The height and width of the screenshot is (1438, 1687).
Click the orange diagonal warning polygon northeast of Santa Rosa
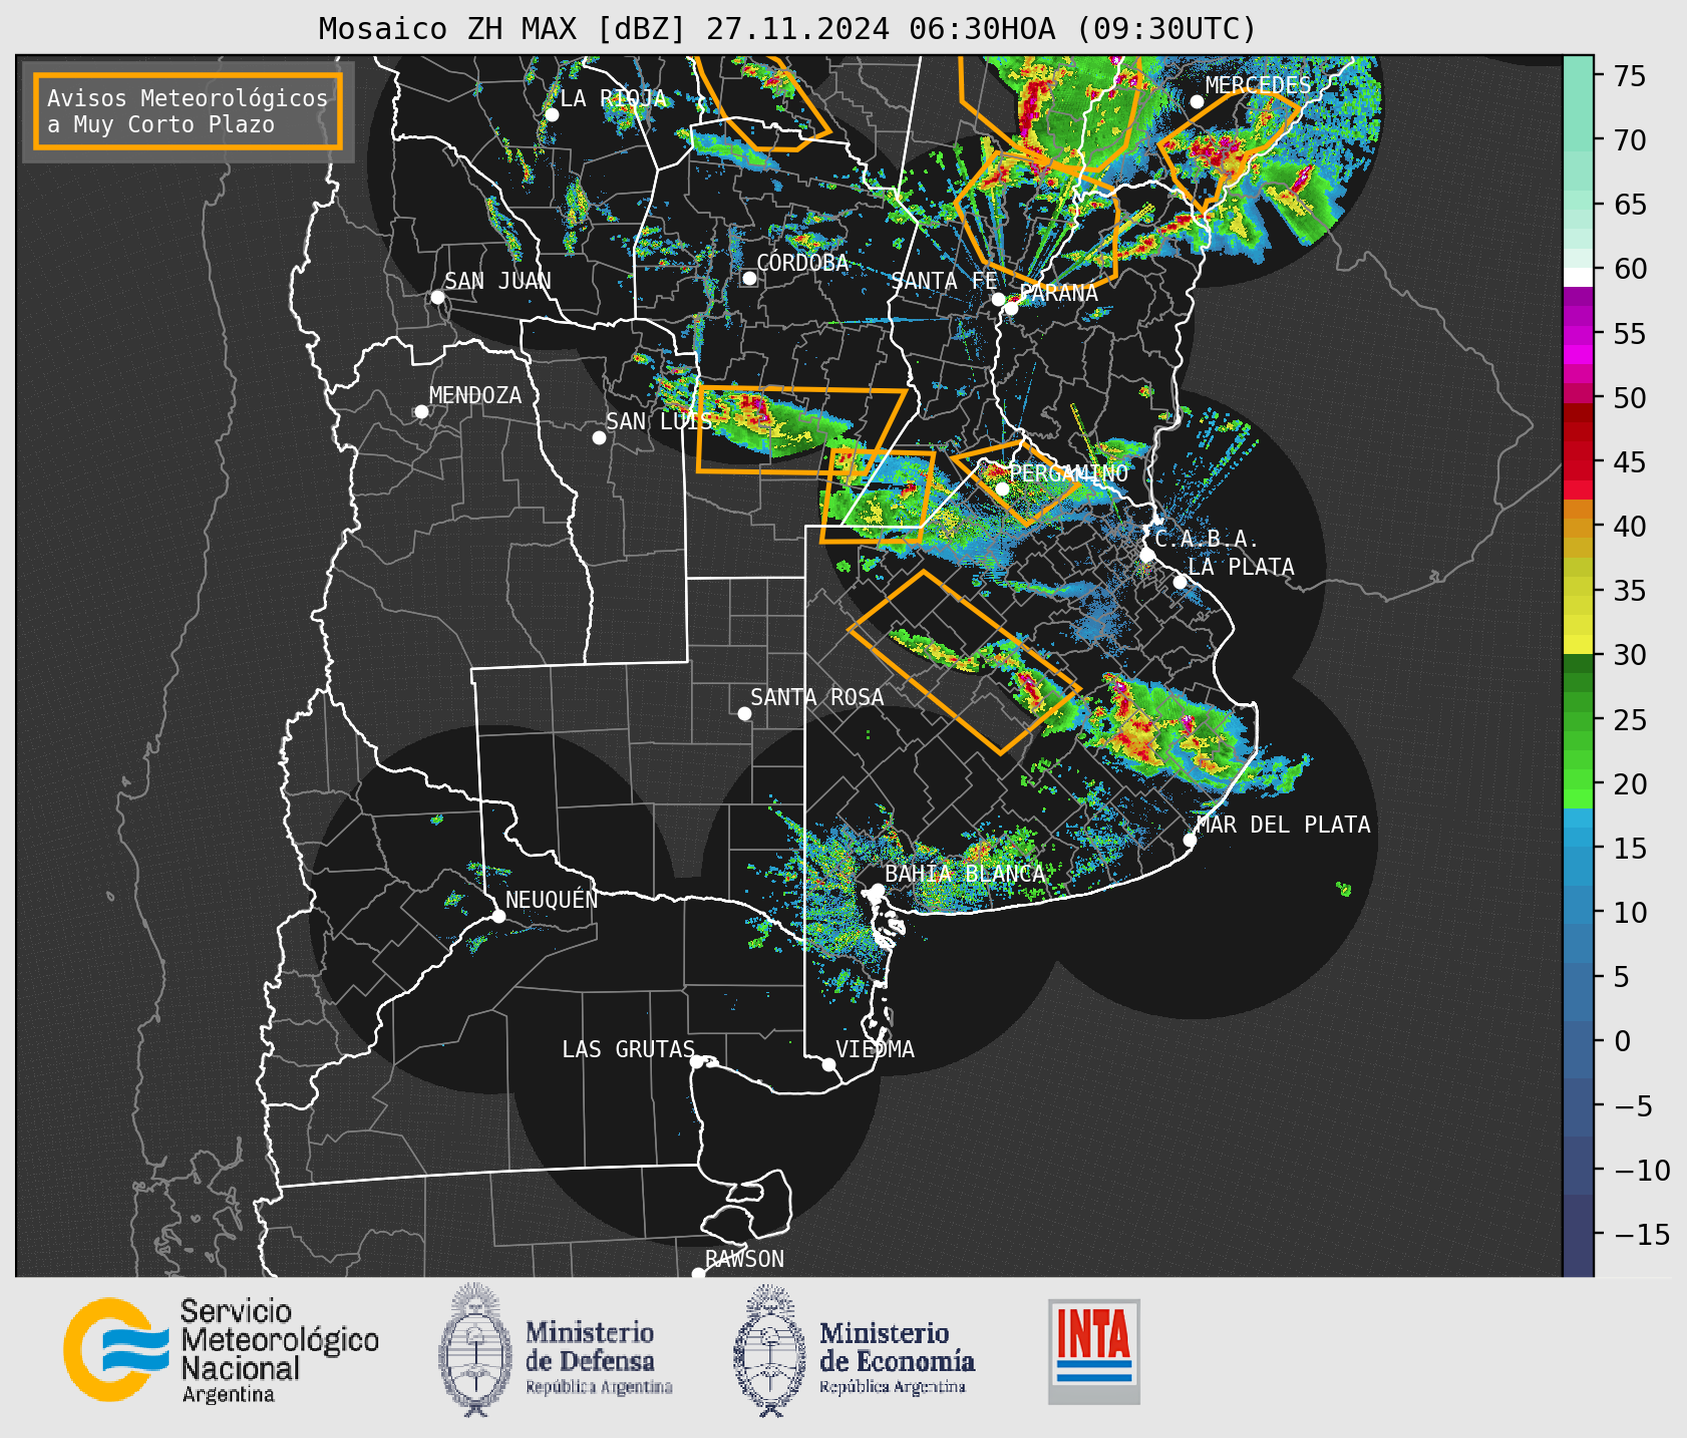coord(965,662)
